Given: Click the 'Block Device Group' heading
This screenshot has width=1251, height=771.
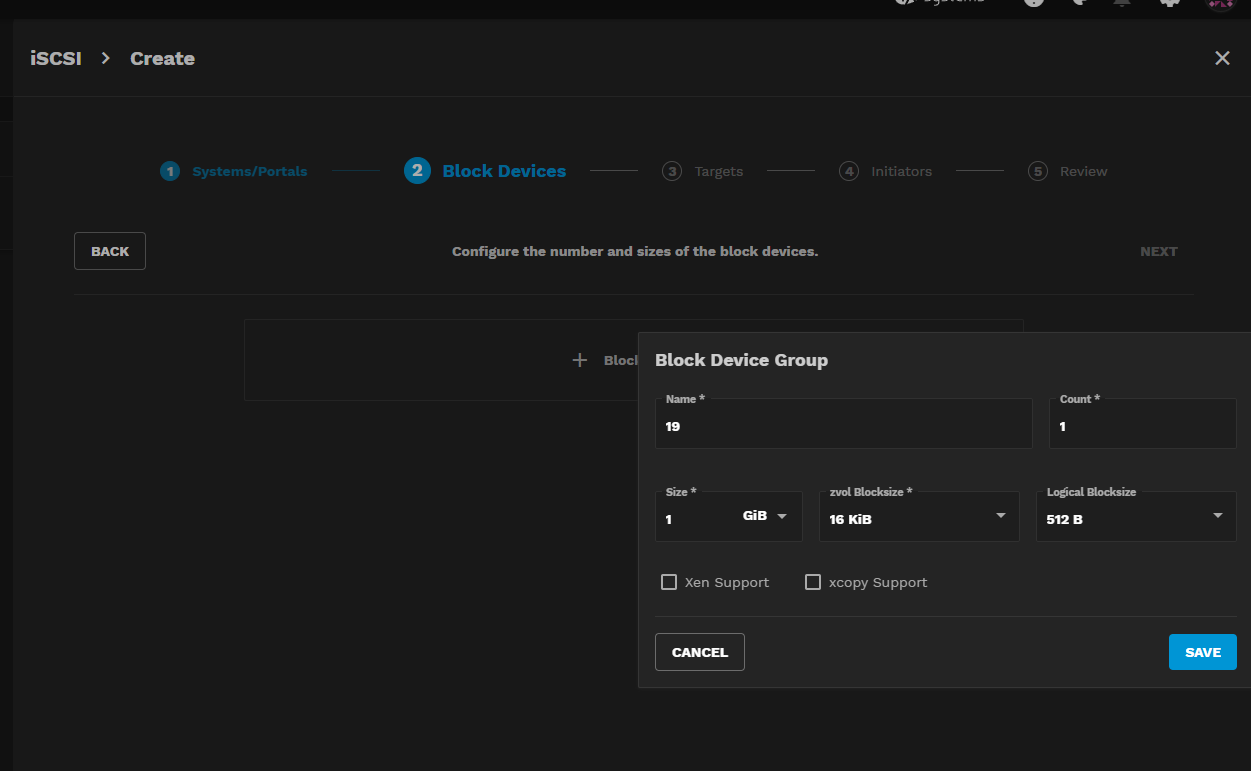Looking at the screenshot, I should click(x=741, y=360).
